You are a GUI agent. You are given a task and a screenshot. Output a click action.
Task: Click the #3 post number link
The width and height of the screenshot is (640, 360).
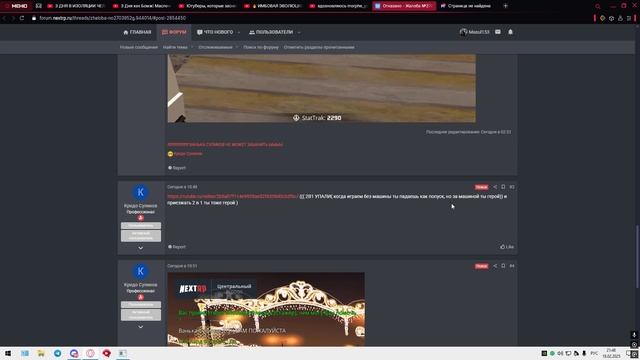pyautogui.click(x=512, y=187)
